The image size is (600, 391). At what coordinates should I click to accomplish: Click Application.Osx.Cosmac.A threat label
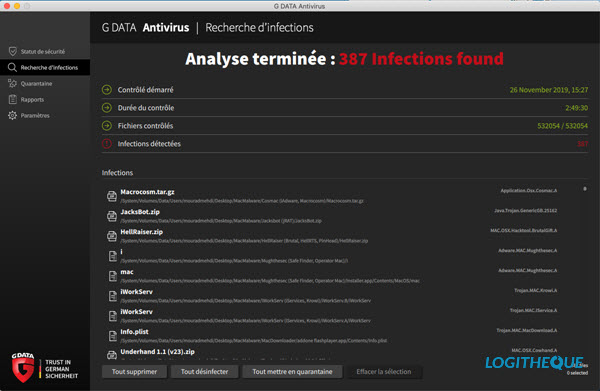[x=529, y=191]
